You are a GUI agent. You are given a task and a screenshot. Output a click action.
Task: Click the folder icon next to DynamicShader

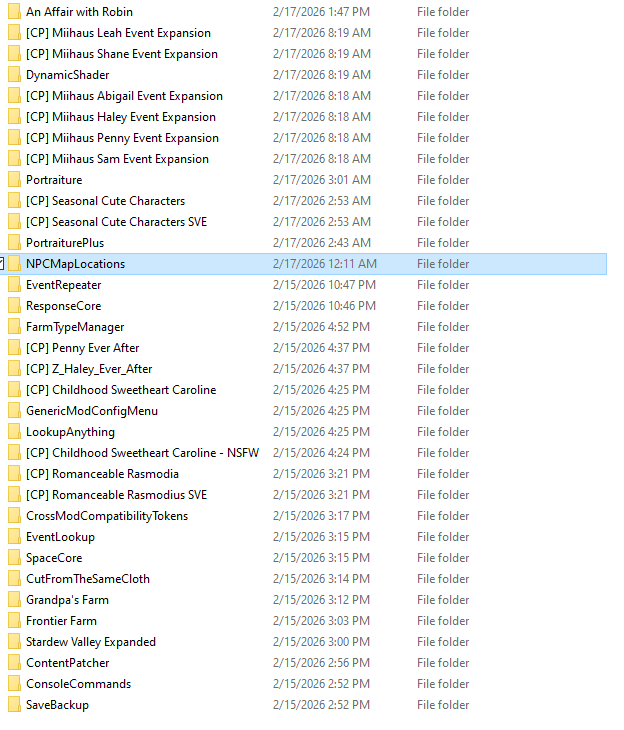(x=14, y=74)
